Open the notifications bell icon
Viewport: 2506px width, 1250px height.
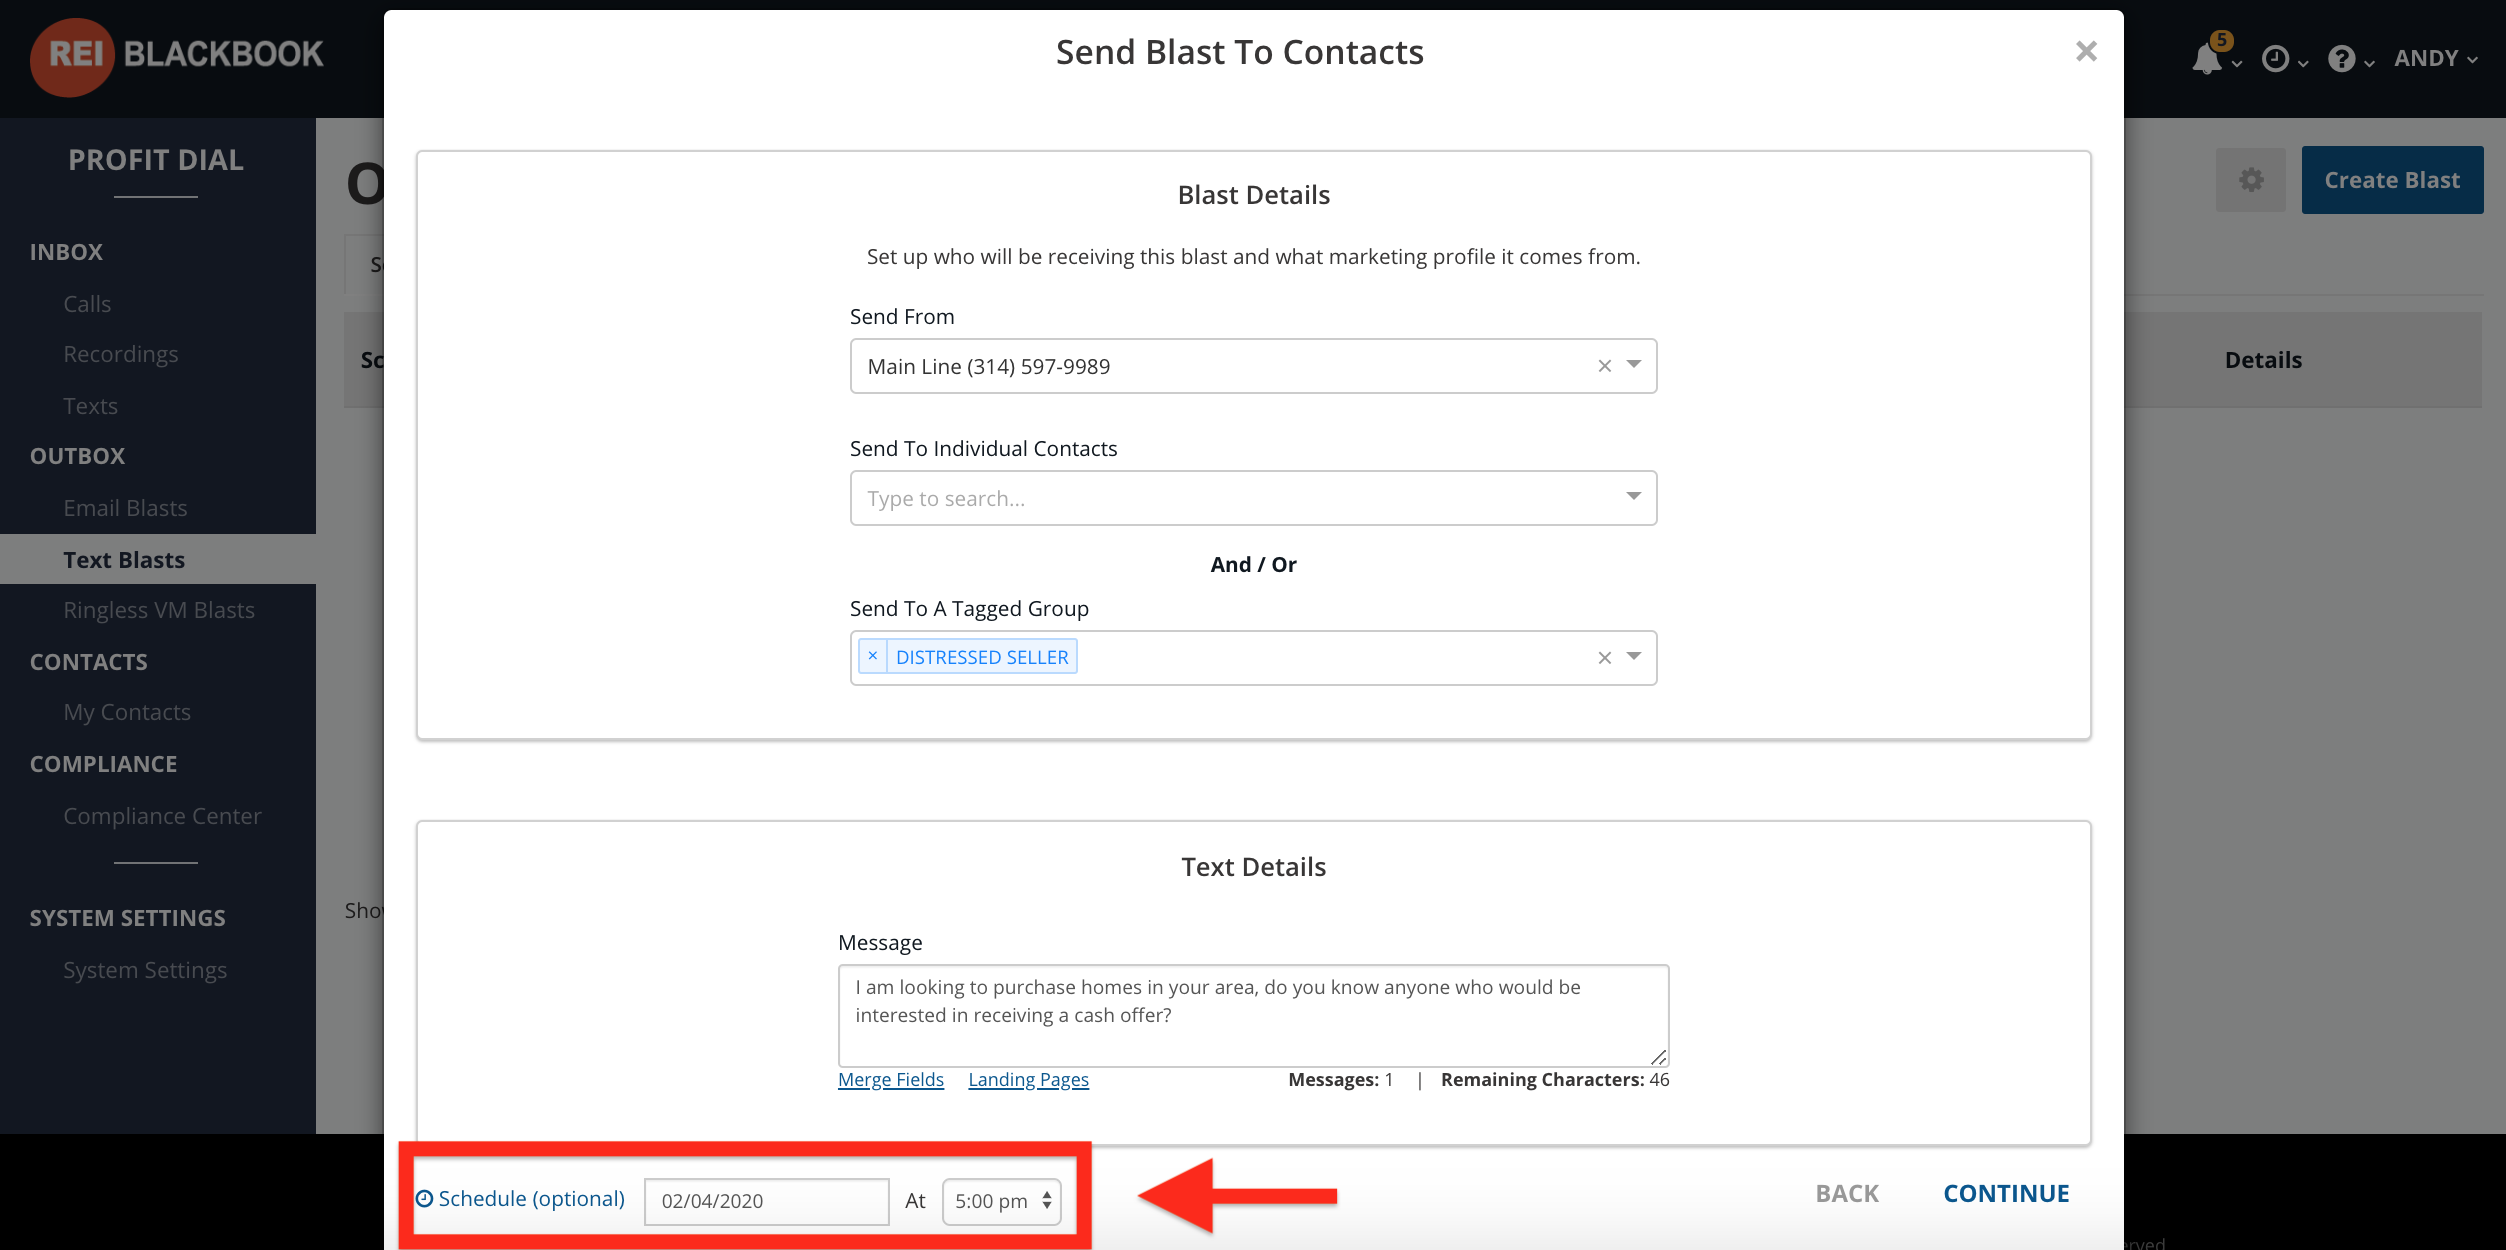click(2208, 58)
